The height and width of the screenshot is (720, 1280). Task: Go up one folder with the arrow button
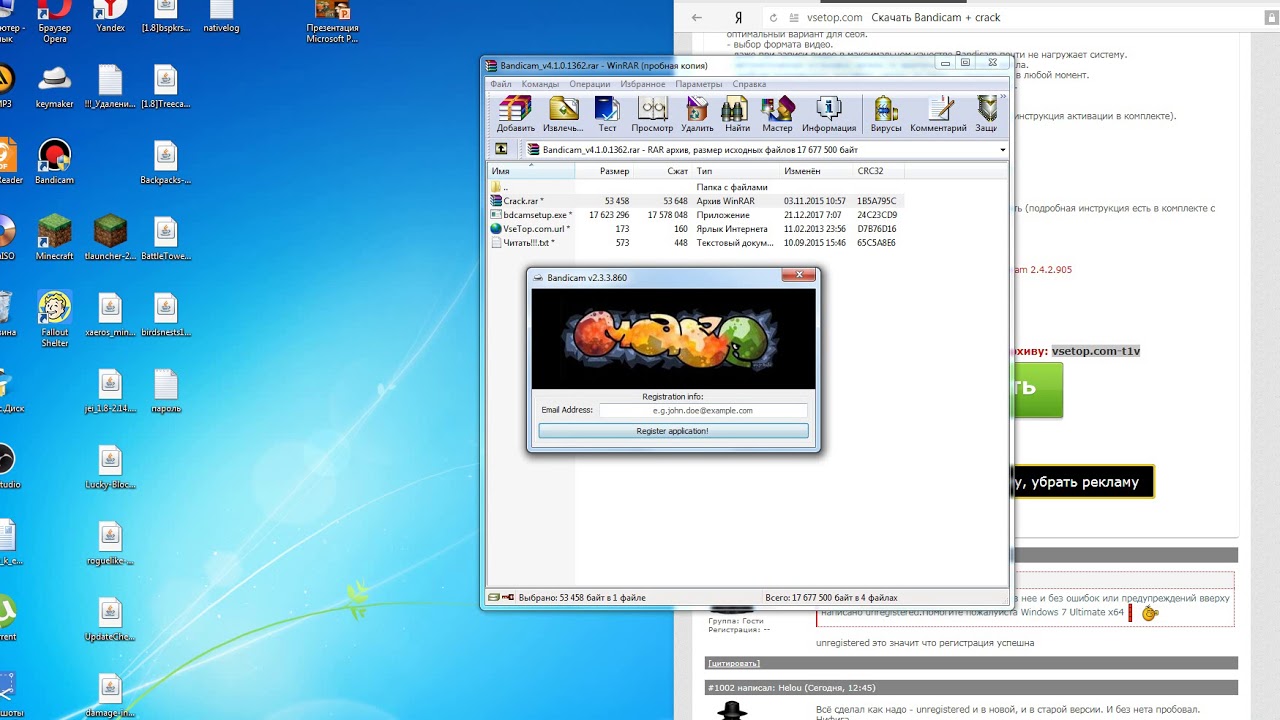(501, 149)
